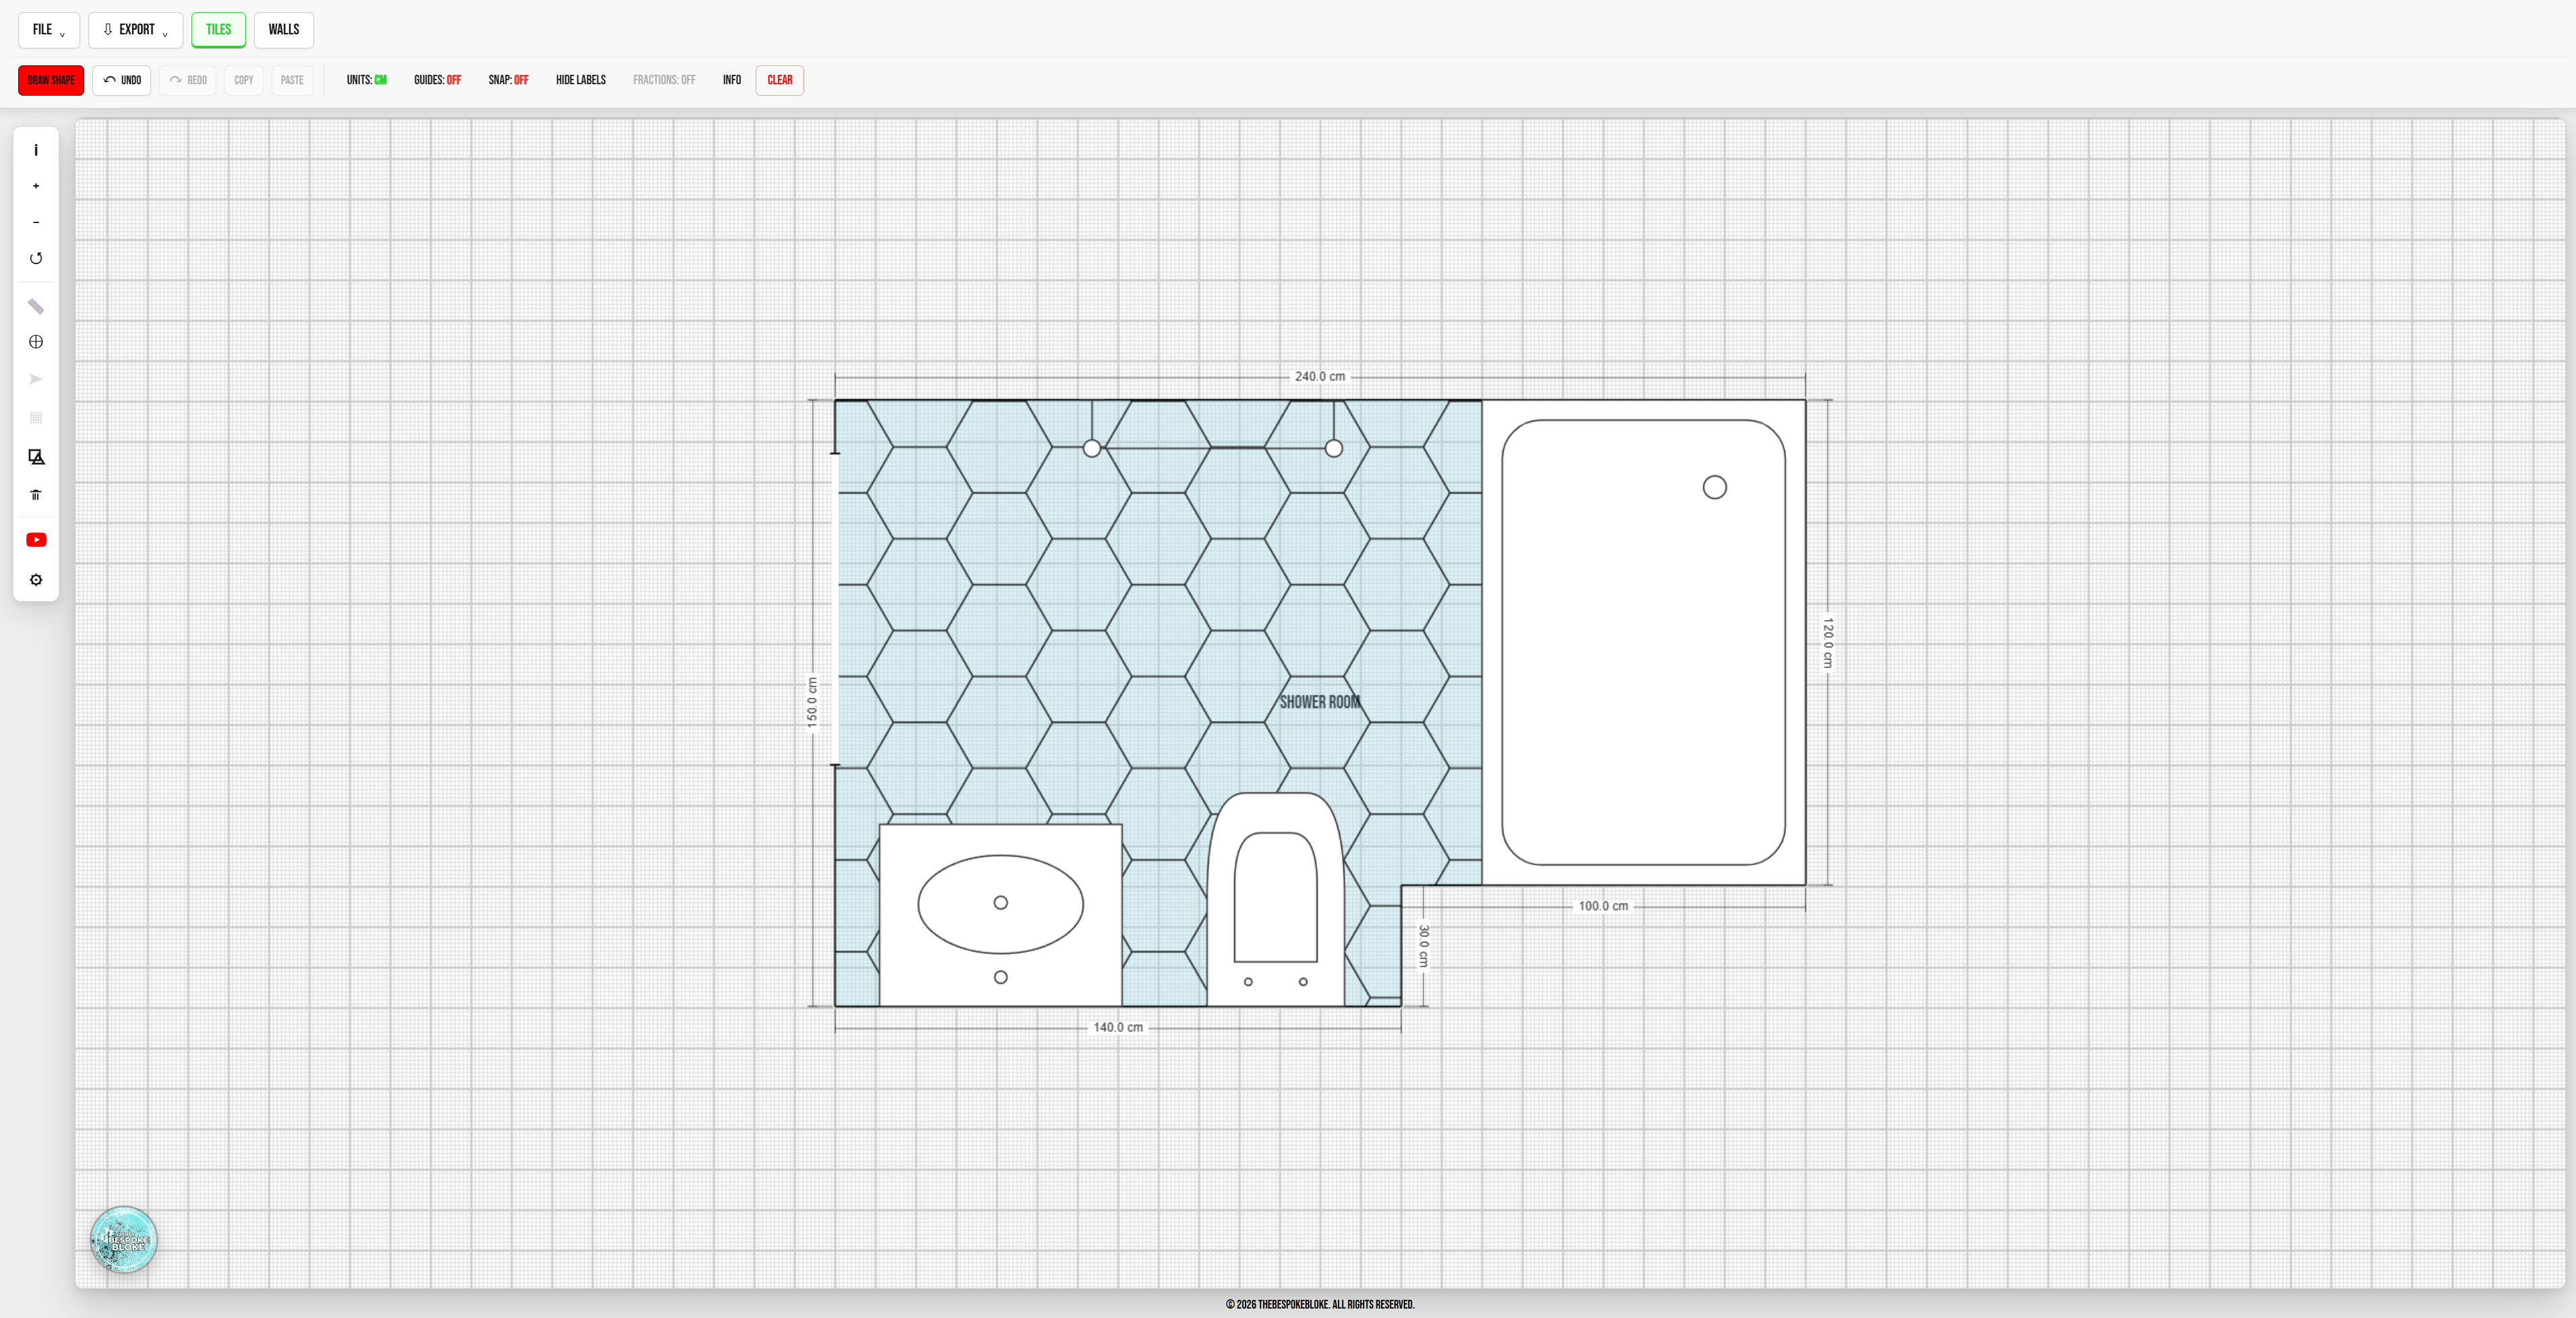Screen dimensions: 2576x1318
Task: Toggle Guides on
Action: click(438, 80)
